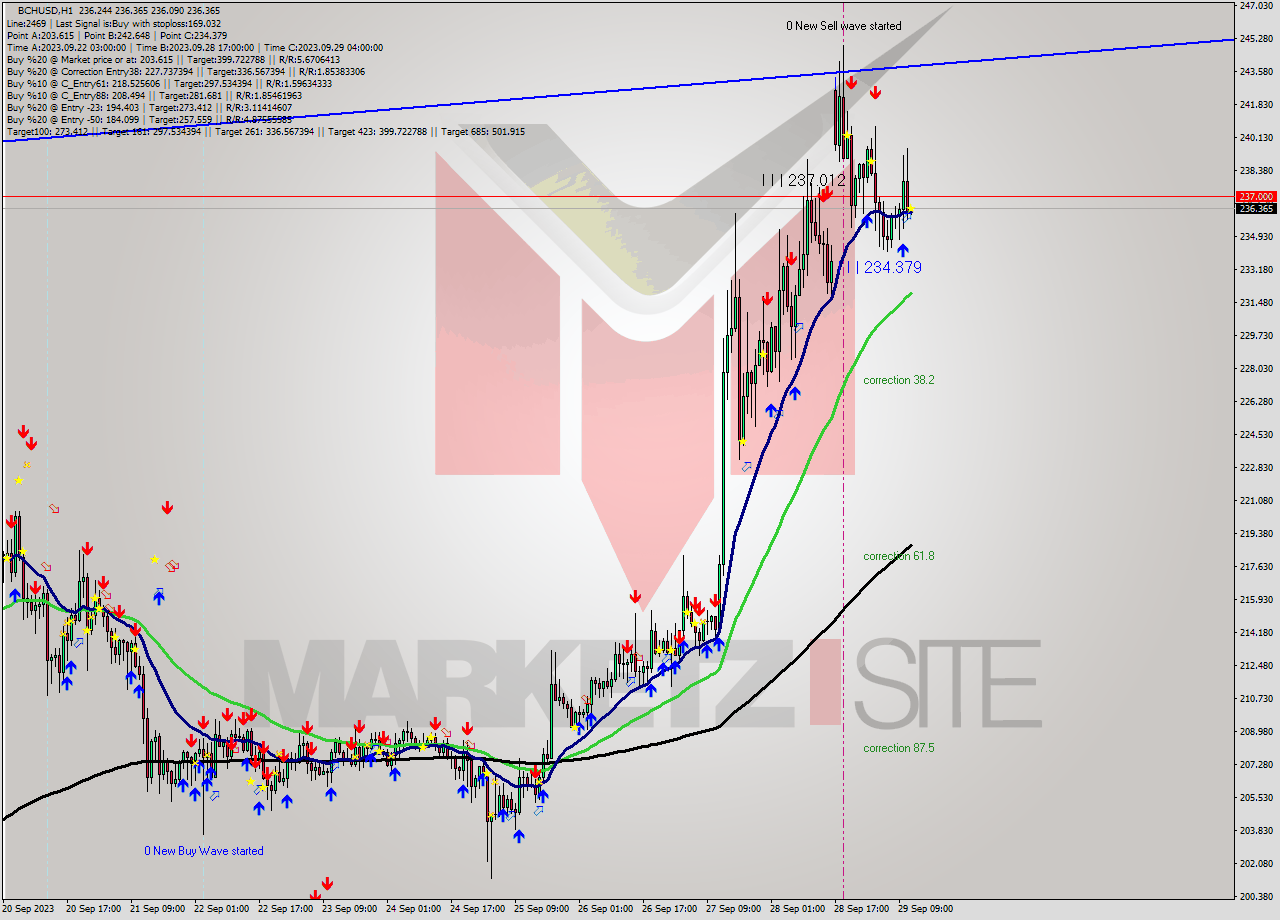This screenshot has width=1280, height=920.
Task: Click the 207.280 price axis value
Action: click(1255, 765)
